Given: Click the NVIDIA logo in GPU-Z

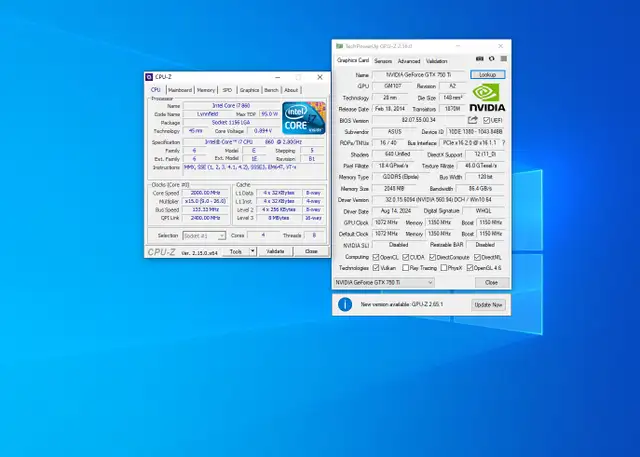Looking at the screenshot, I should (x=487, y=98).
